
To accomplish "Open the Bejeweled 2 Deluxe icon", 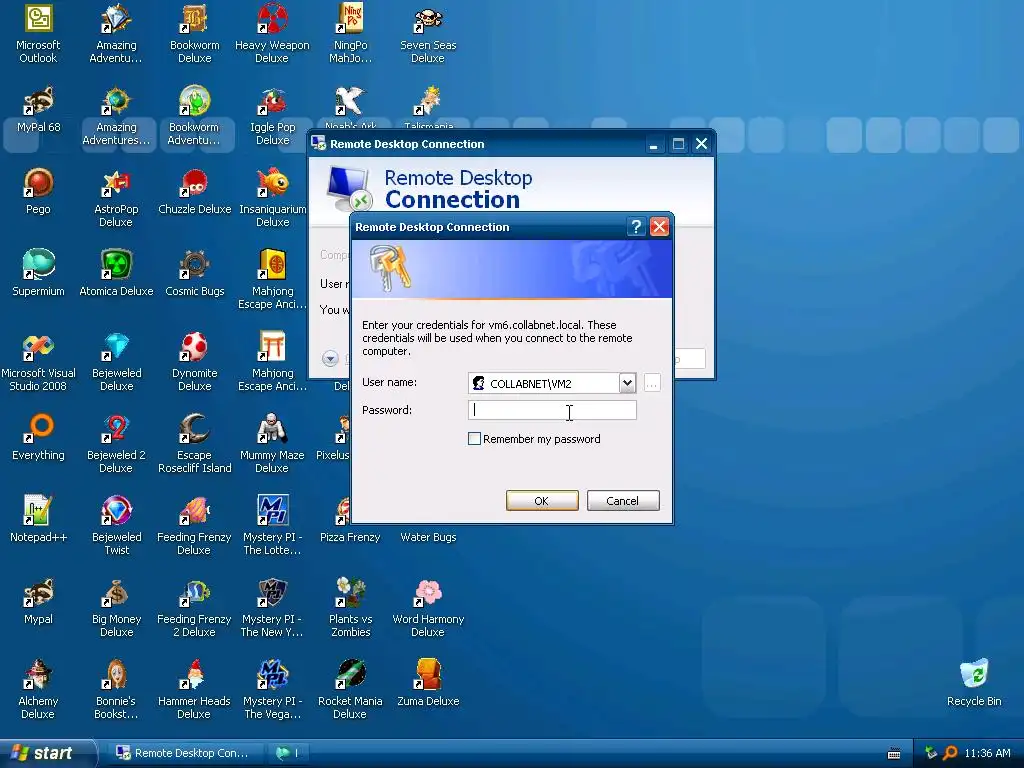I will pyautogui.click(x=116, y=444).
